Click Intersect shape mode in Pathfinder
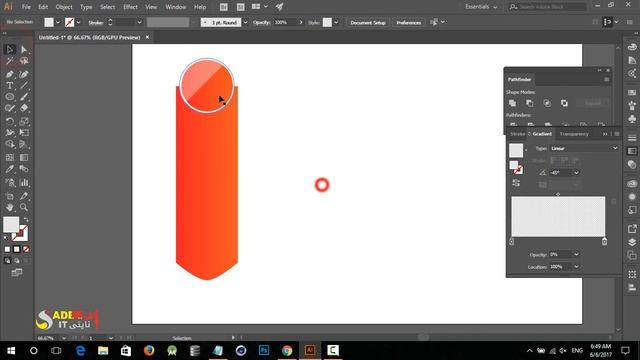 coord(547,103)
